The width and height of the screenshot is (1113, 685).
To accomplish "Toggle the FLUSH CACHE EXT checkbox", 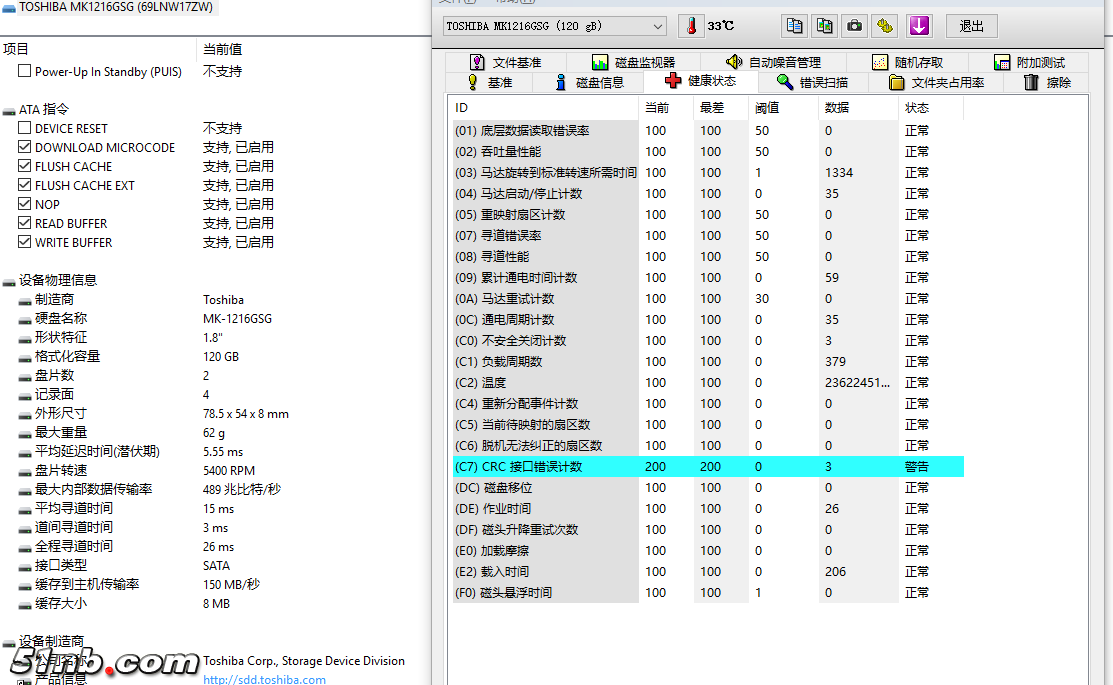I will point(24,185).
